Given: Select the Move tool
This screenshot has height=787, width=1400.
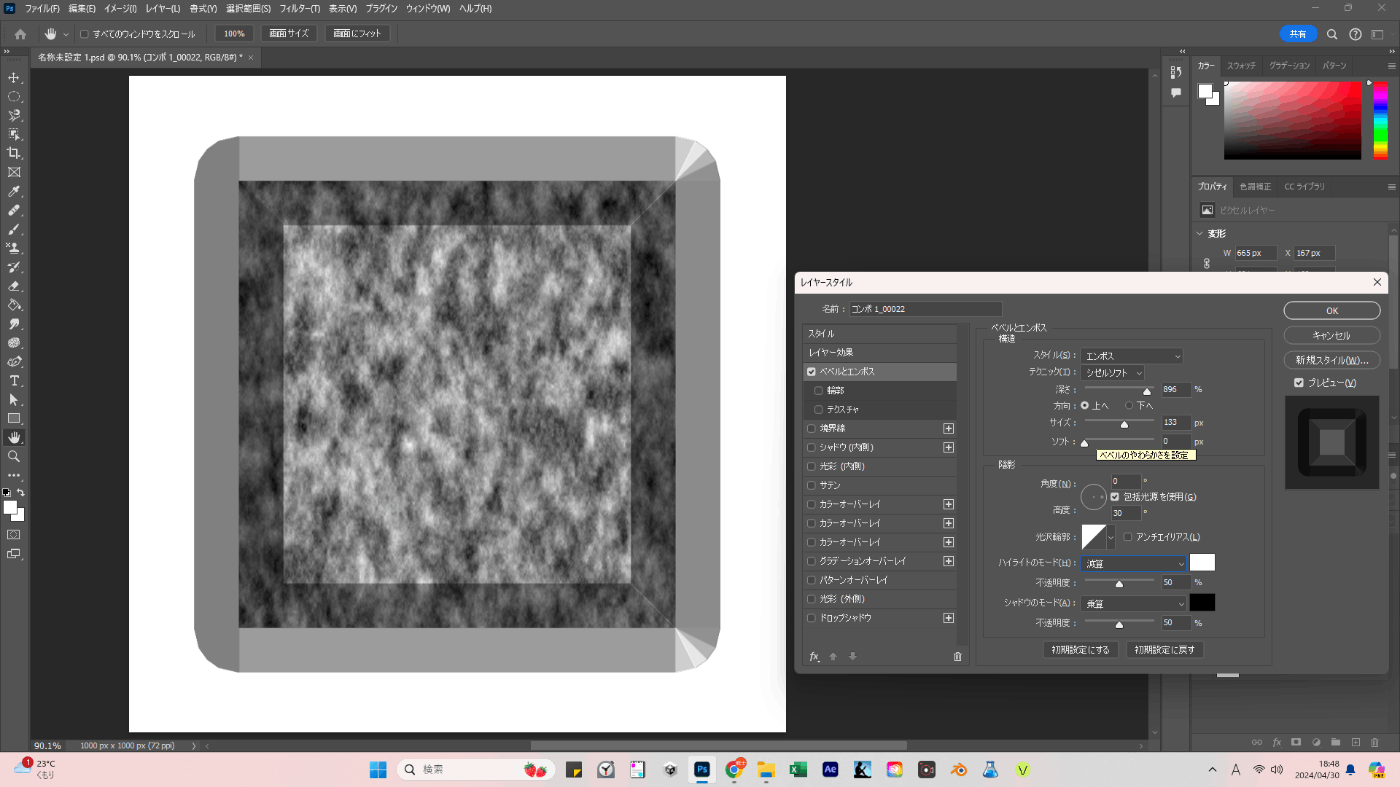Looking at the screenshot, I should click(x=14, y=78).
